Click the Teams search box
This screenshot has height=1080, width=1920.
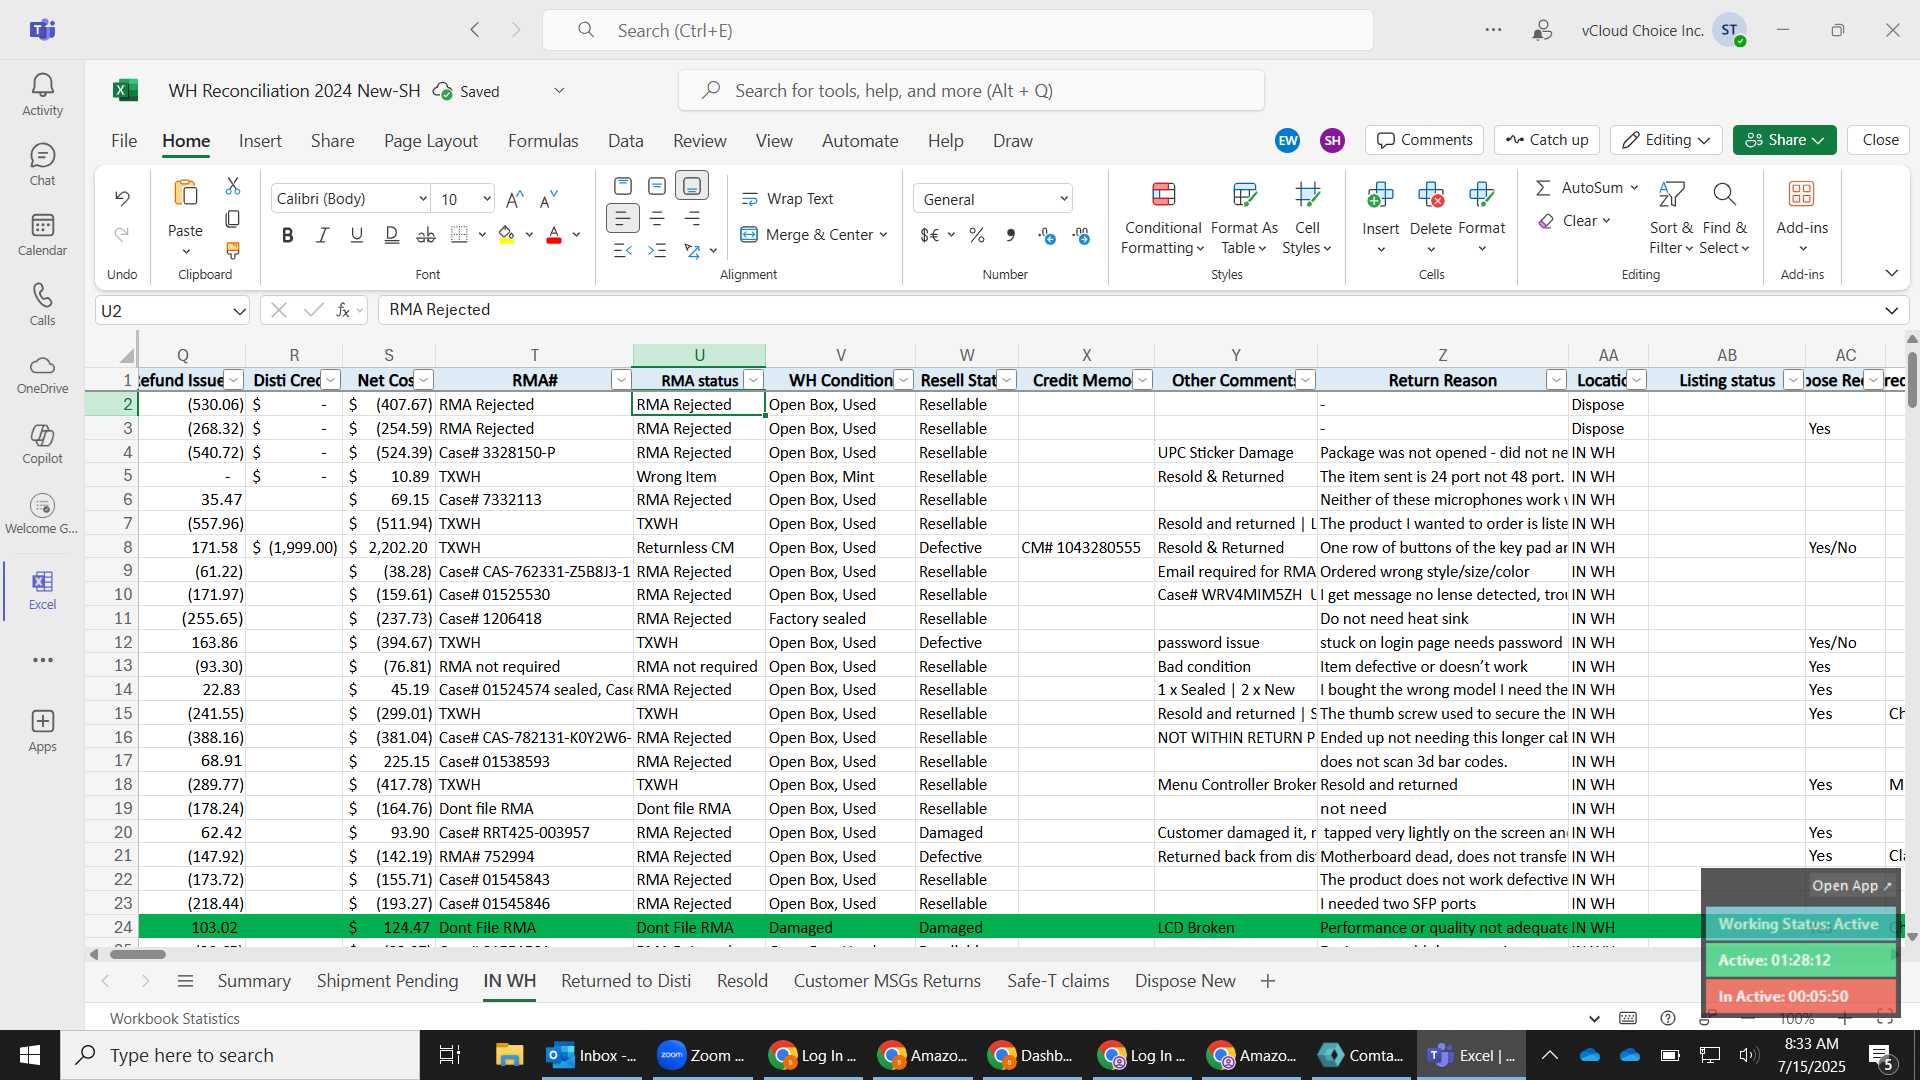(x=958, y=30)
